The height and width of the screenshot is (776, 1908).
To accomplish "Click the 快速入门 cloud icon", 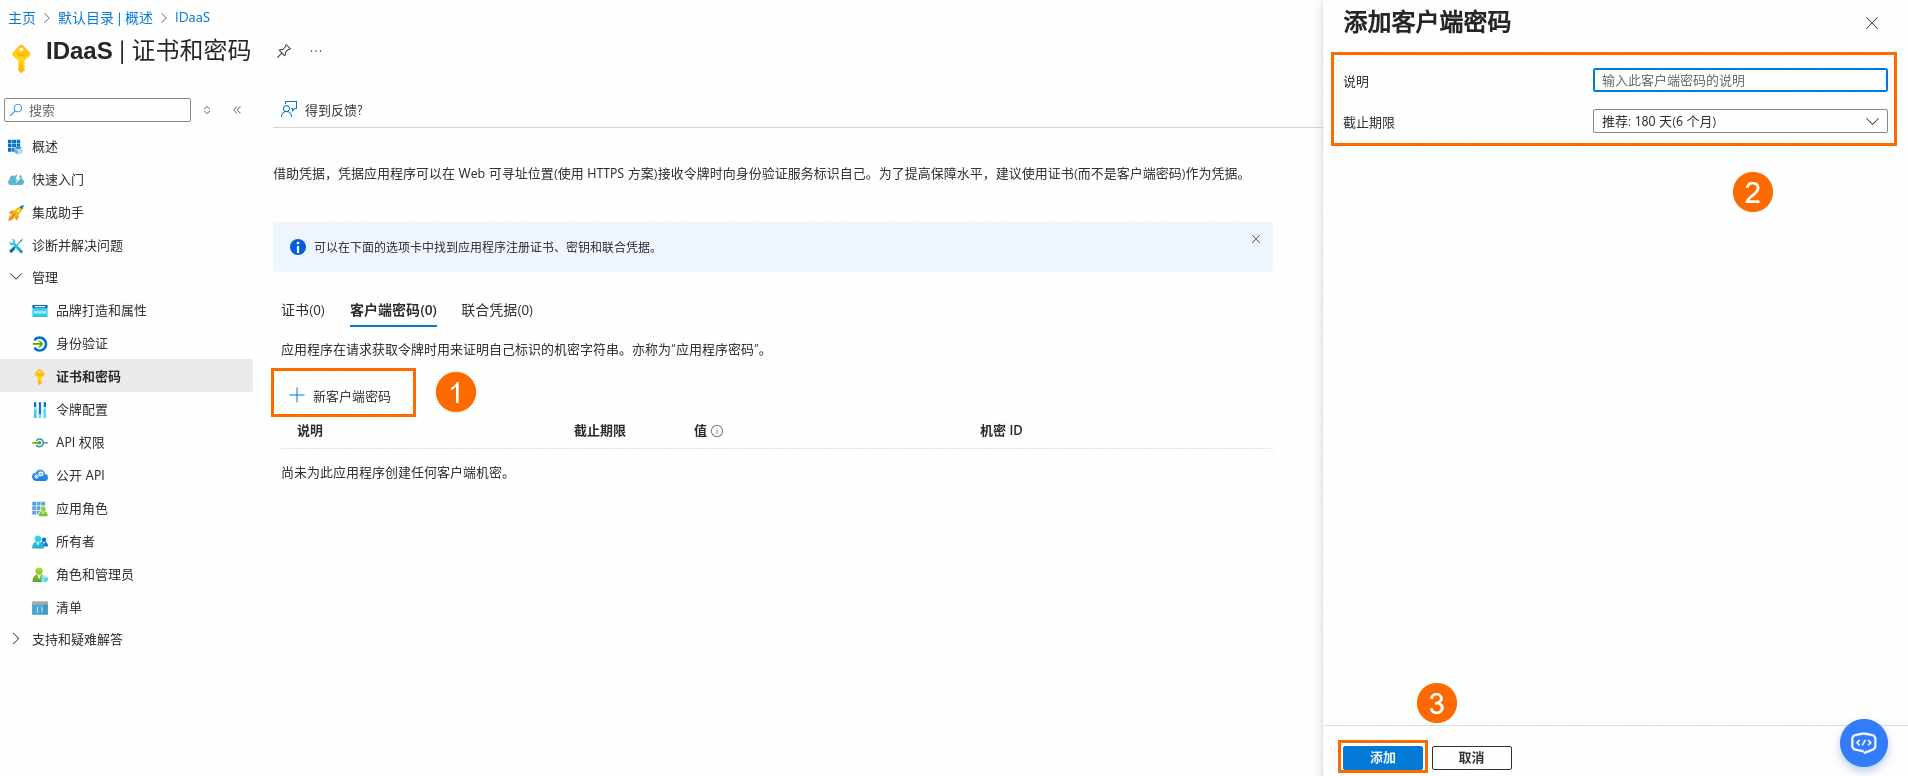I will pos(15,180).
